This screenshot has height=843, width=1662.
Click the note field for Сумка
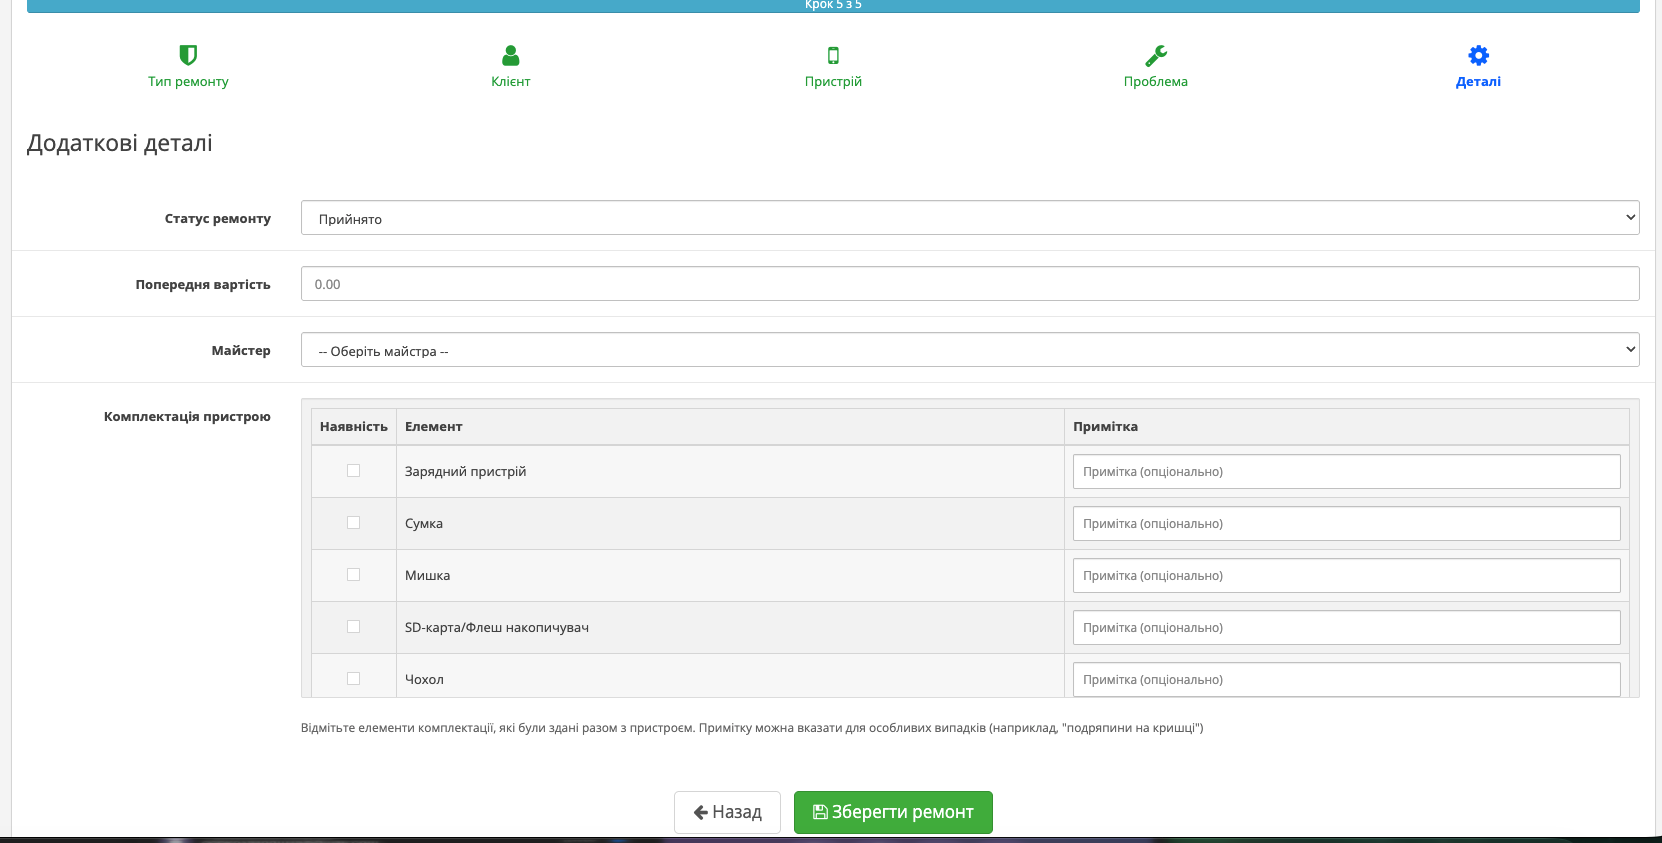pos(1346,524)
